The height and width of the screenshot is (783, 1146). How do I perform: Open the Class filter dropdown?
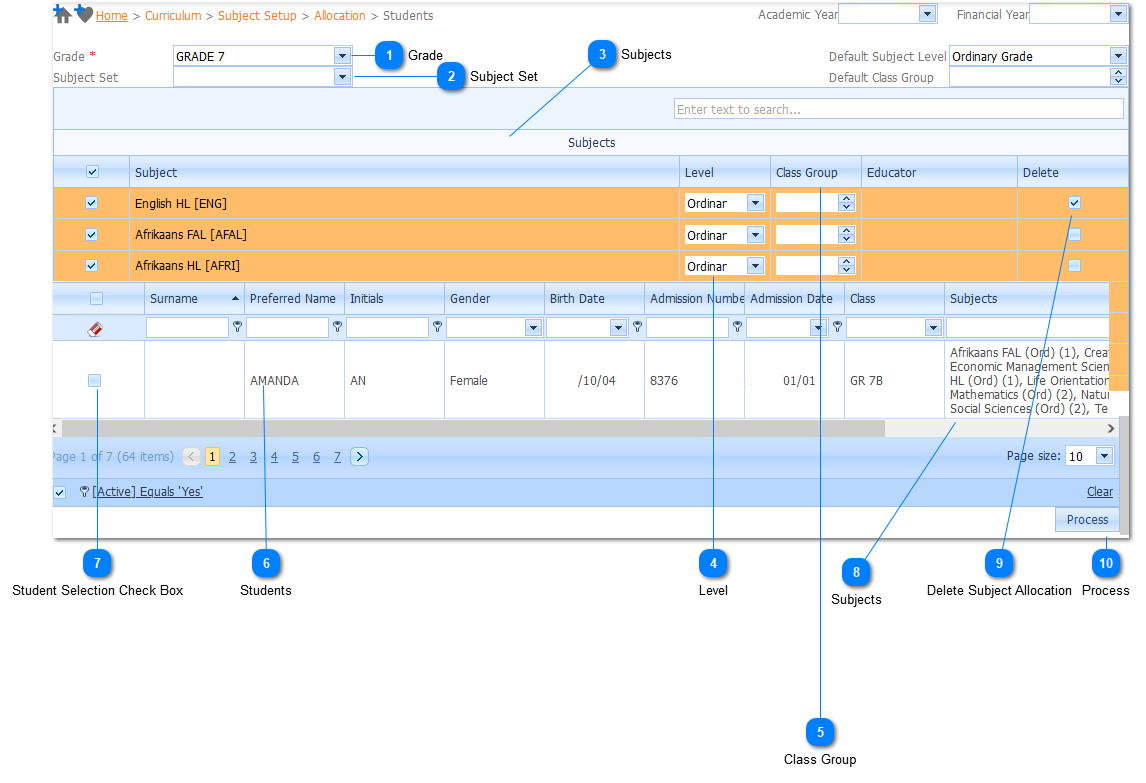coord(933,328)
